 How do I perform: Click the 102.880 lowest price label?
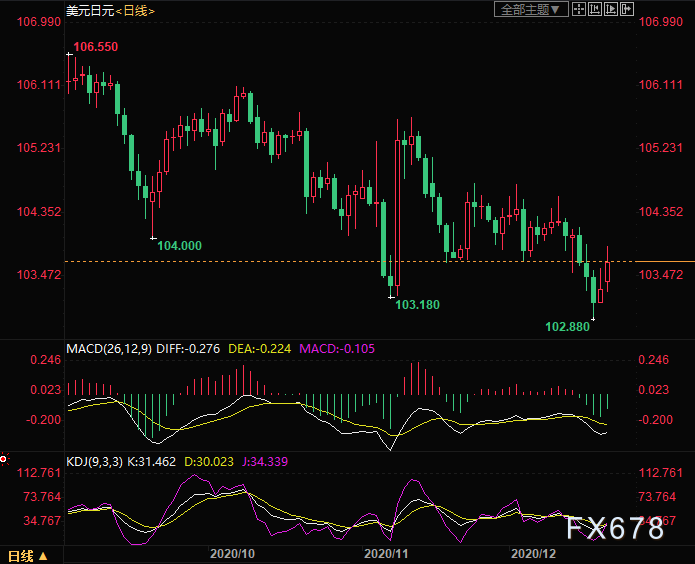pos(567,326)
